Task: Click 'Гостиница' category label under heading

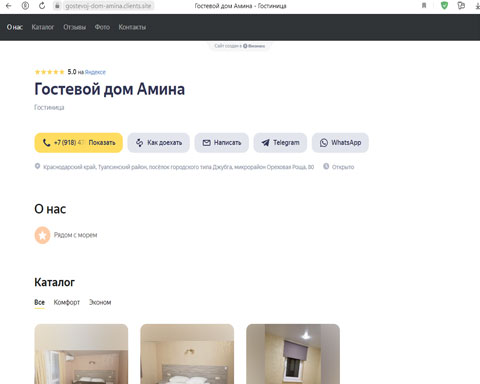Action: (x=49, y=107)
